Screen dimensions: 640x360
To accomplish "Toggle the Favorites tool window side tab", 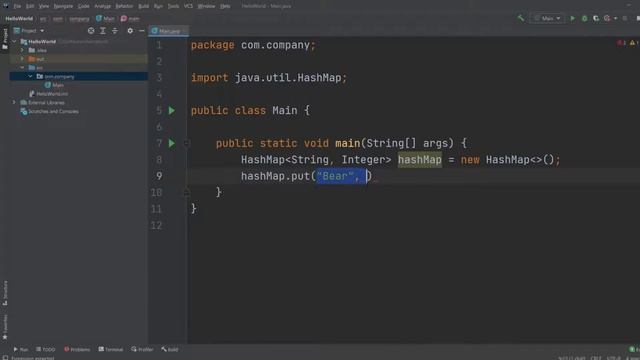I will tap(5, 327).
